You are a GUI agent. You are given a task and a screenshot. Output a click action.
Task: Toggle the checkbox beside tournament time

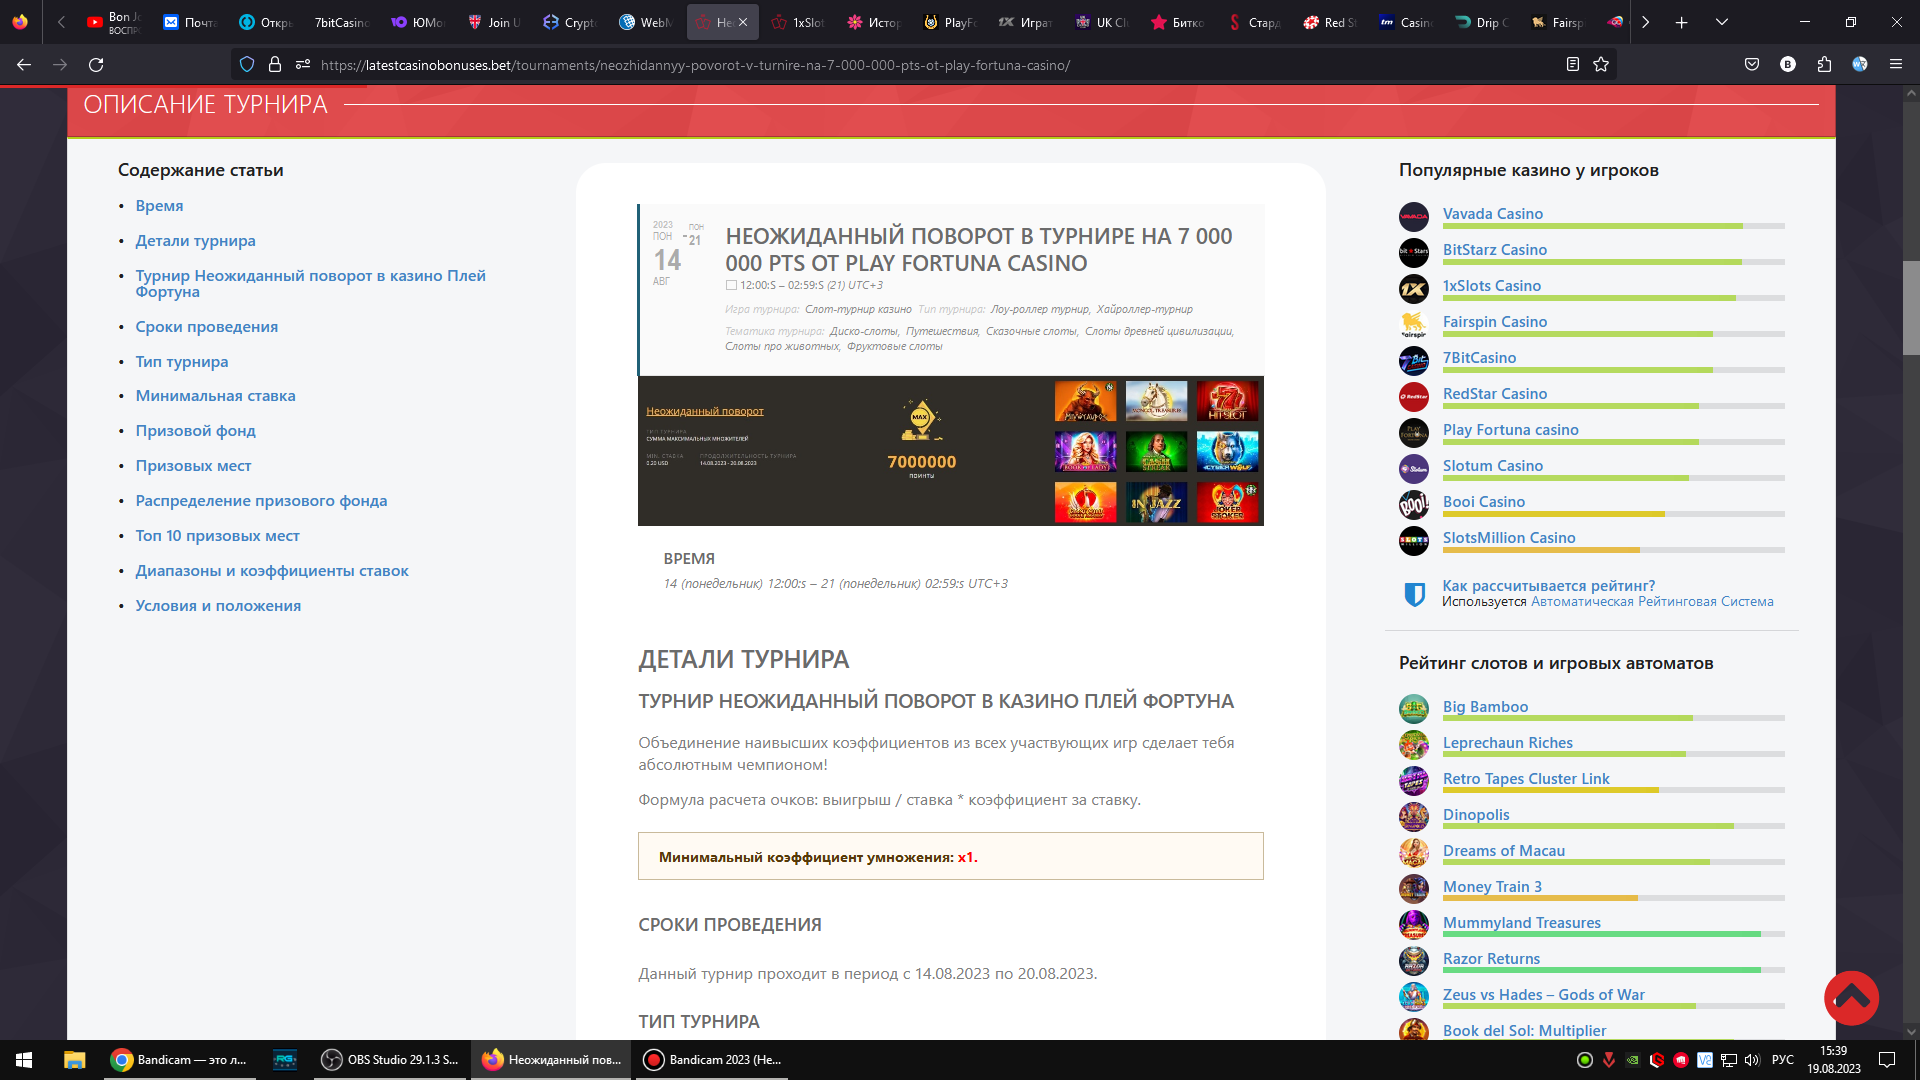click(x=731, y=286)
